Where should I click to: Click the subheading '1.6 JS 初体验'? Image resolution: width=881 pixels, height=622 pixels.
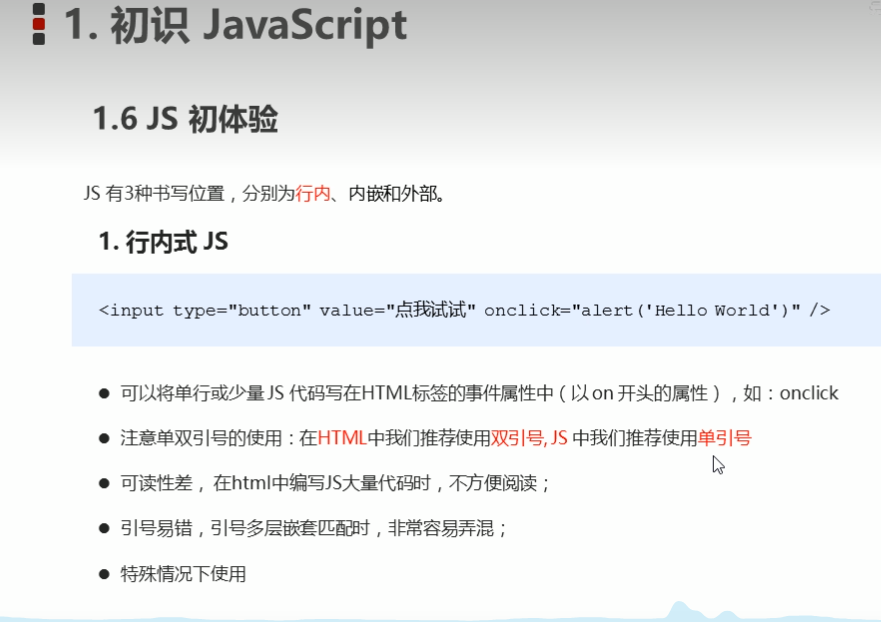tap(185, 119)
